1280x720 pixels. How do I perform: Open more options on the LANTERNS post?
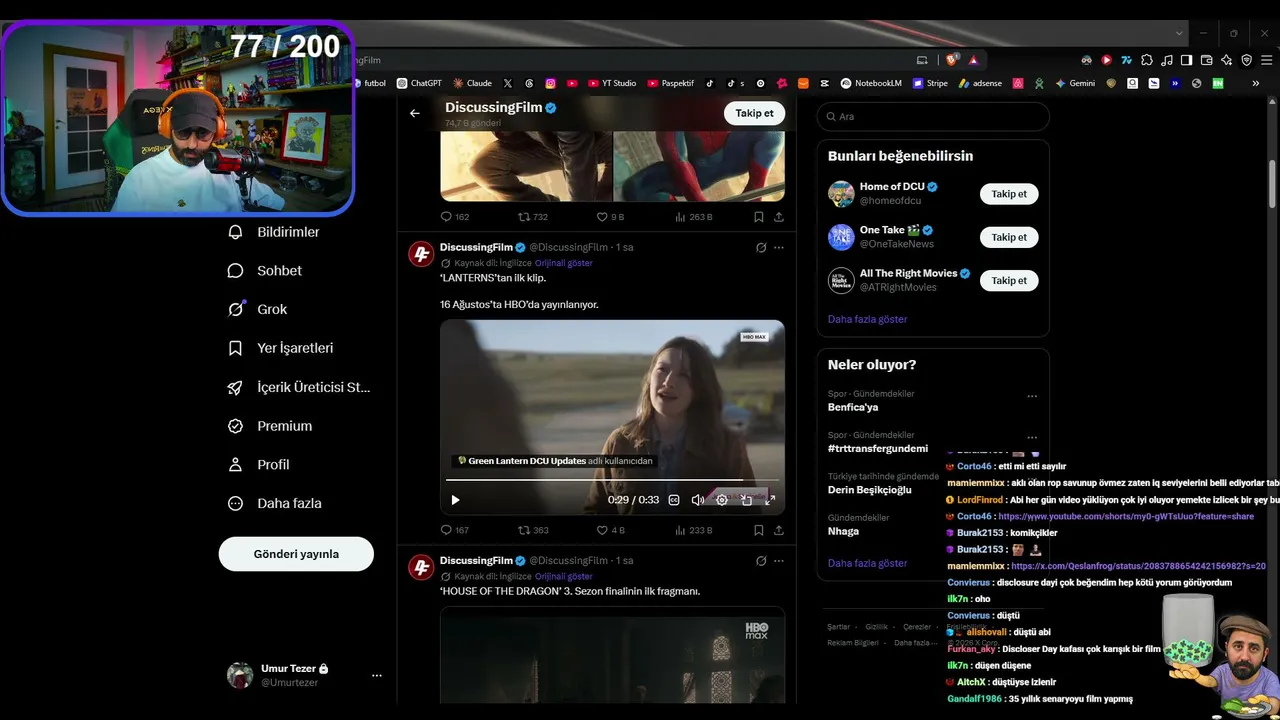(x=779, y=247)
